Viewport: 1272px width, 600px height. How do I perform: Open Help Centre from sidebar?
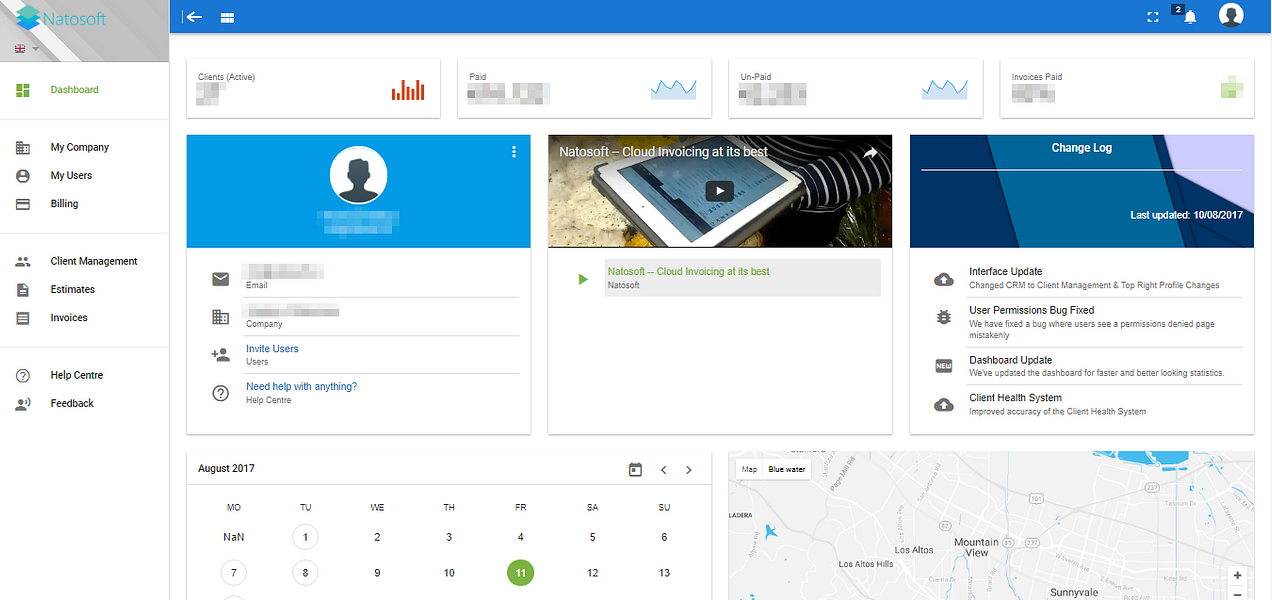pos(77,375)
